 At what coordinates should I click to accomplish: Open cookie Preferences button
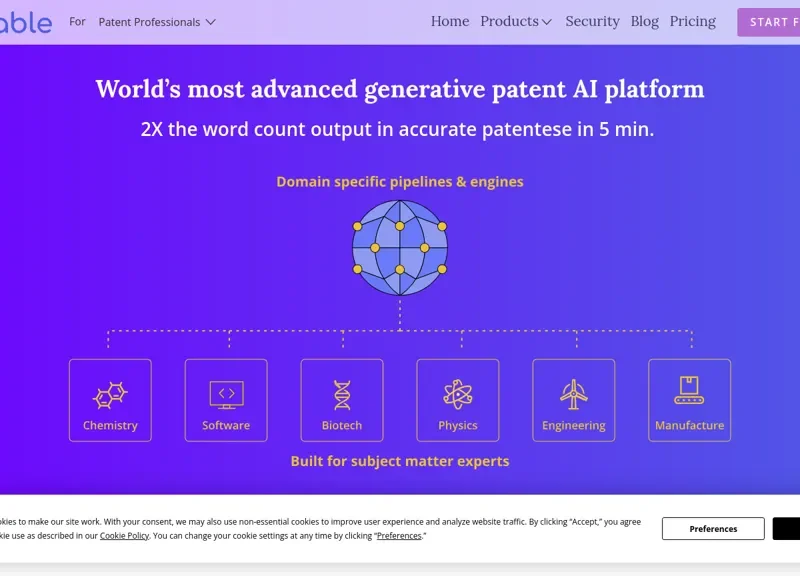click(x=713, y=529)
